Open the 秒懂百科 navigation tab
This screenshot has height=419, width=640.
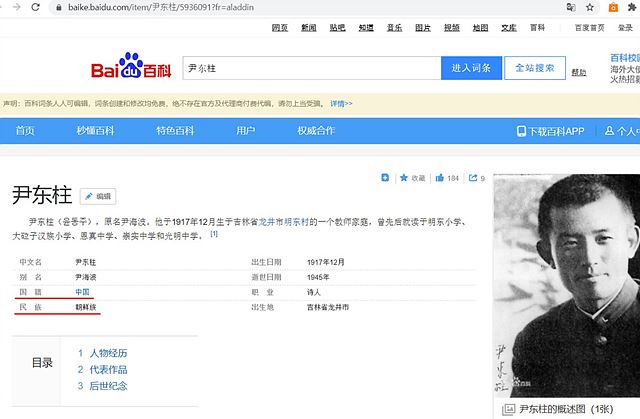click(96, 131)
